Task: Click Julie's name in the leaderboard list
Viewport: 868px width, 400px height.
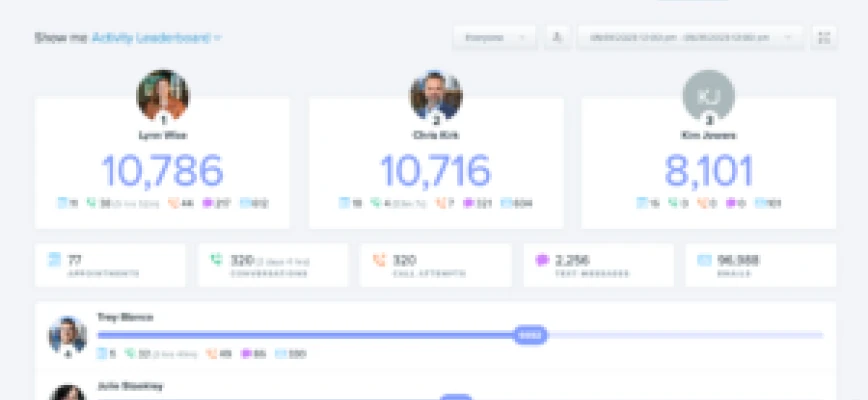Action: [x=130, y=386]
